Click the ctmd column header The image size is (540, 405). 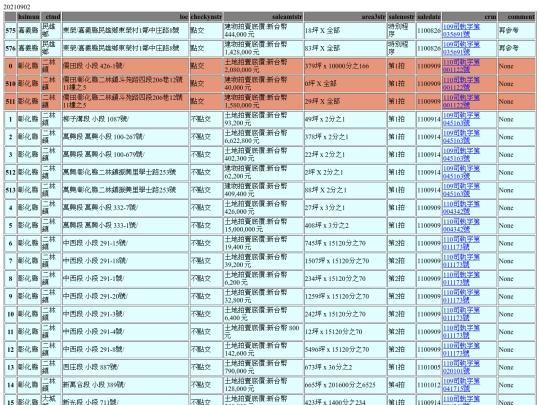[51, 17]
